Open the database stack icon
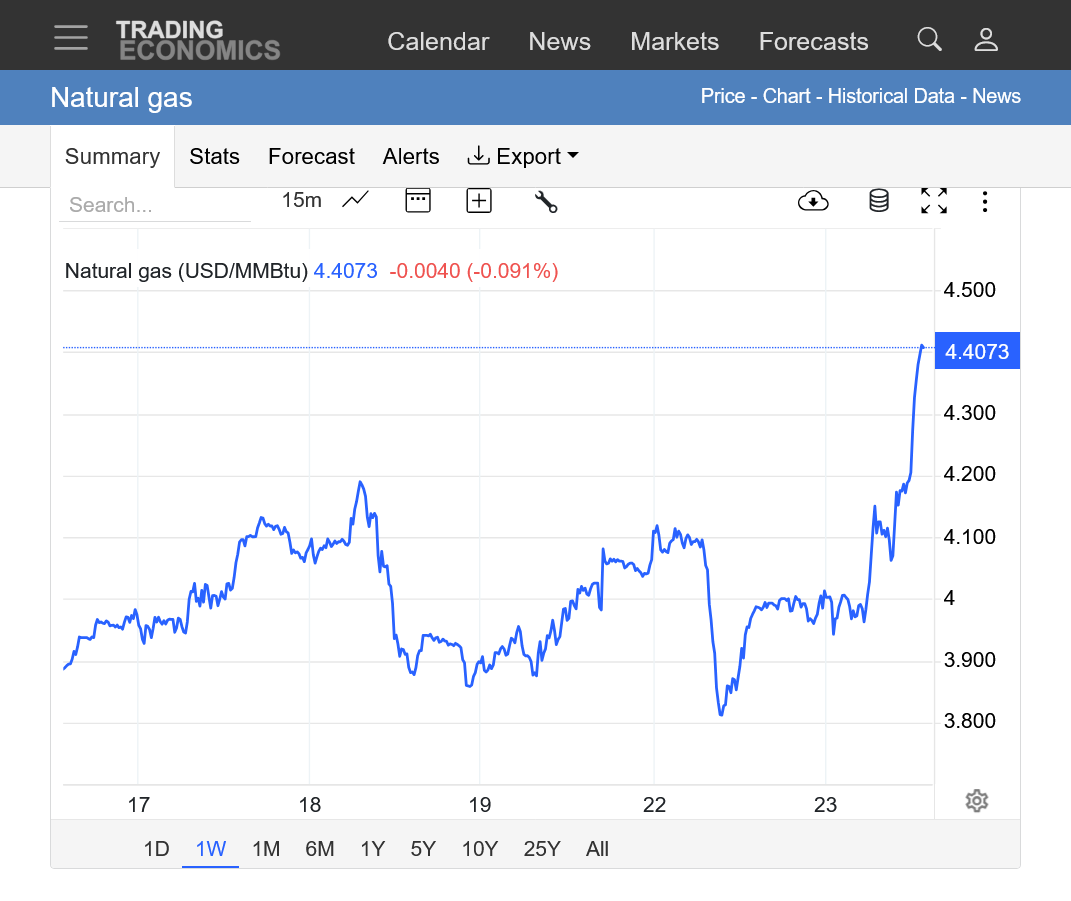The width and height of the screenshot is (1071, 901). tap(878, 201)
